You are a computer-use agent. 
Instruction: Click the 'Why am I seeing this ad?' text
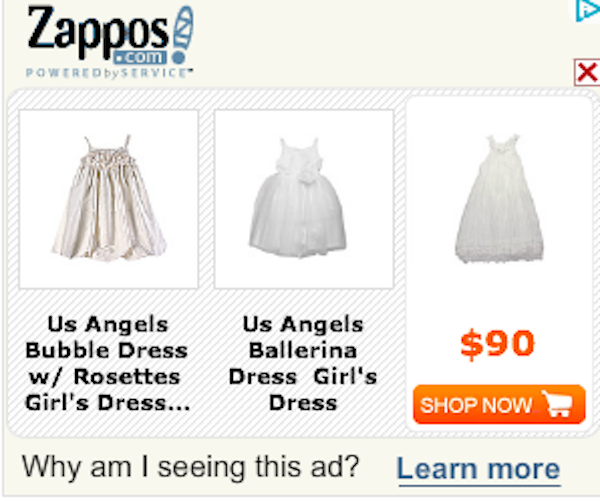point(191,467)
